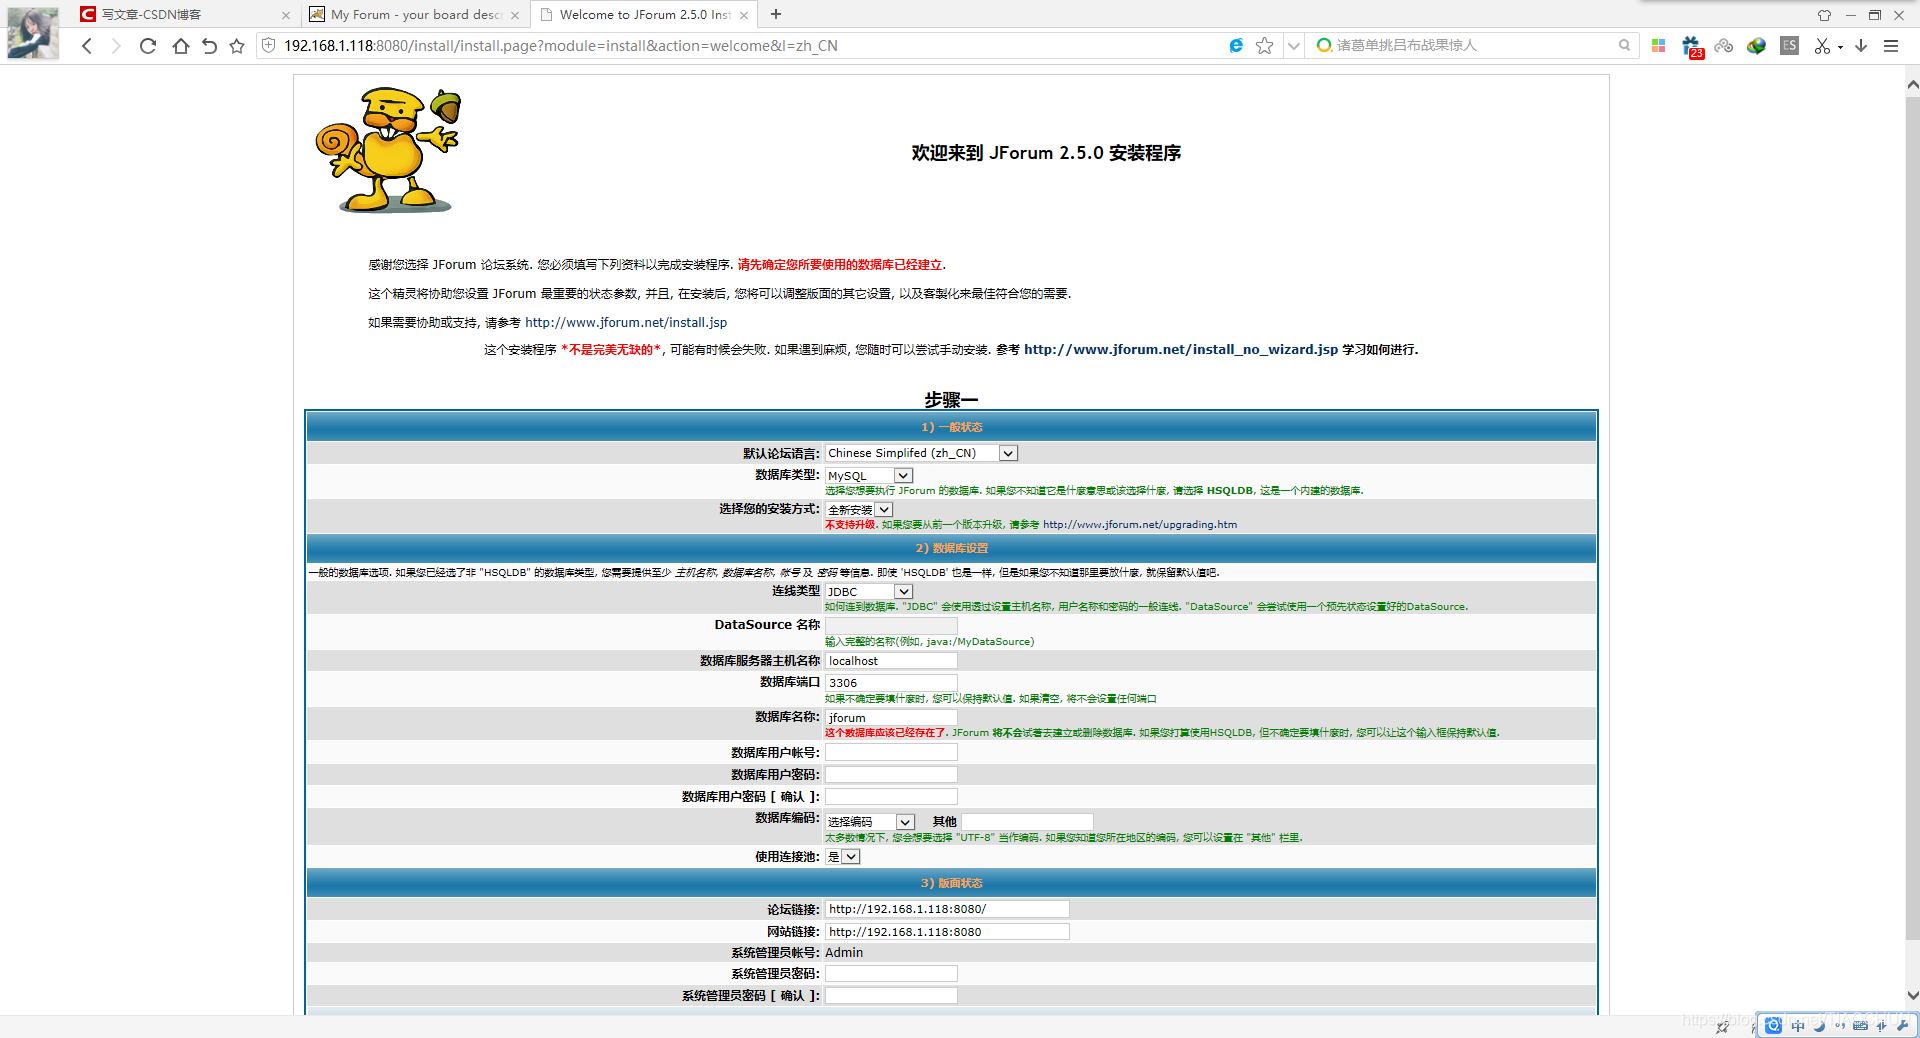The image size is (1920, 1038).
Task: Open the colorful apps grid extension icon
Action: 1658,46
